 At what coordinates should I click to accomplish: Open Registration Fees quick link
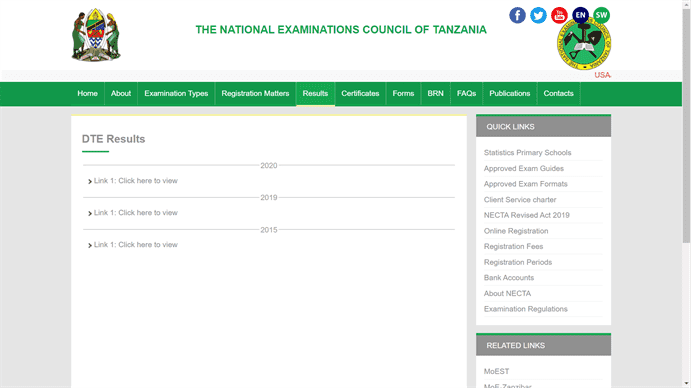click(513, 246)
